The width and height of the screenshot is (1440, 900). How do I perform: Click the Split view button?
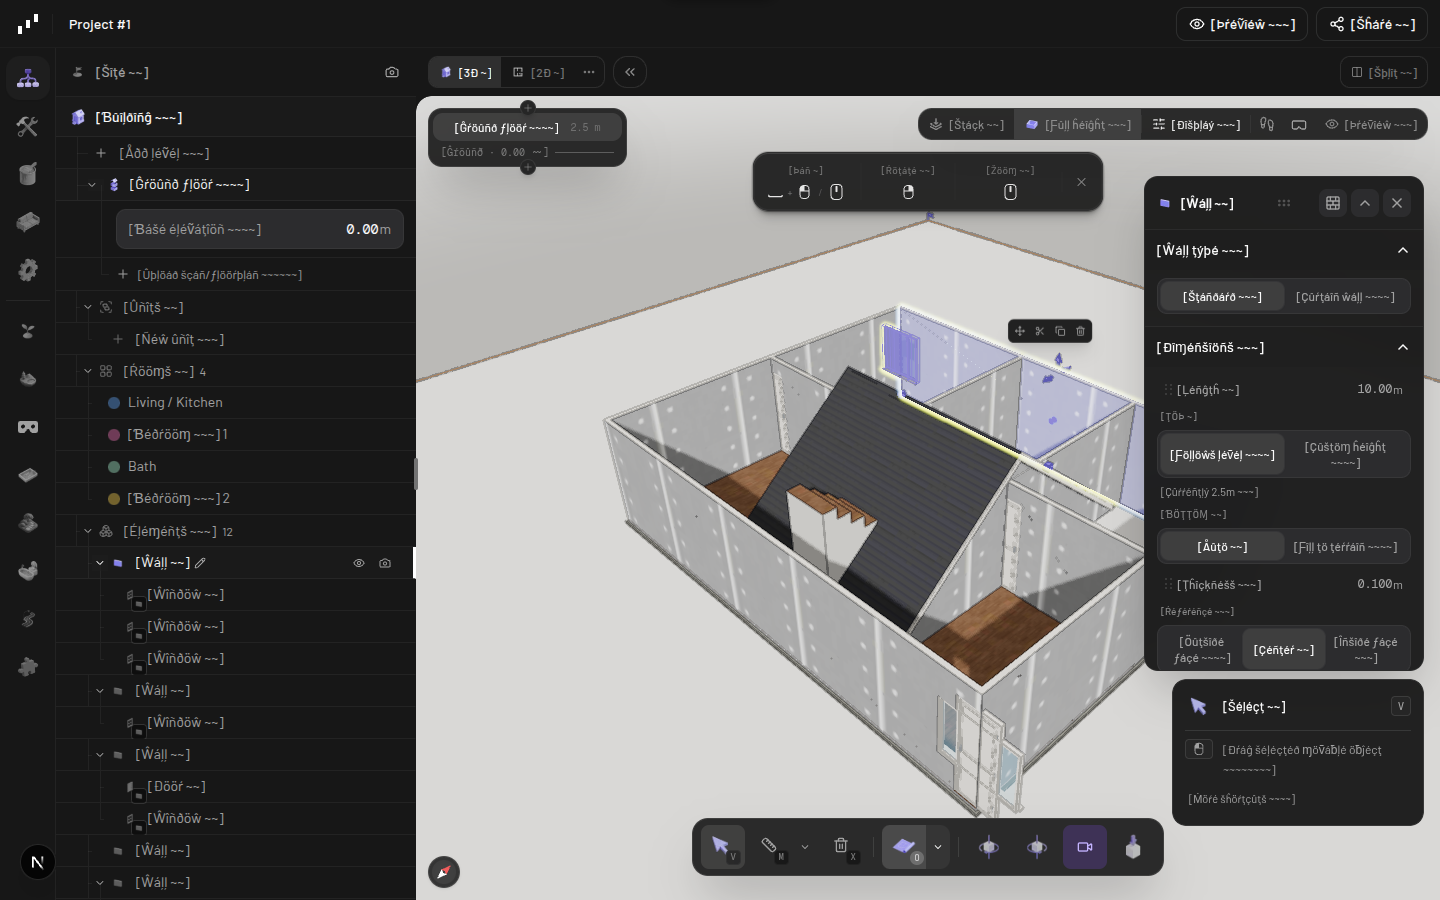(x=1384, y=72)
